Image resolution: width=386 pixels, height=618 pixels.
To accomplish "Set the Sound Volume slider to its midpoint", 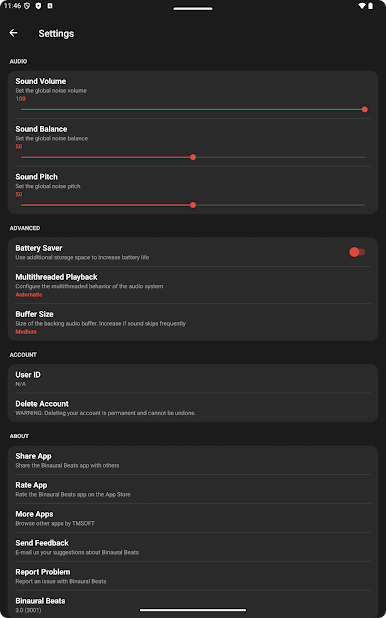I will click(193, 110).
